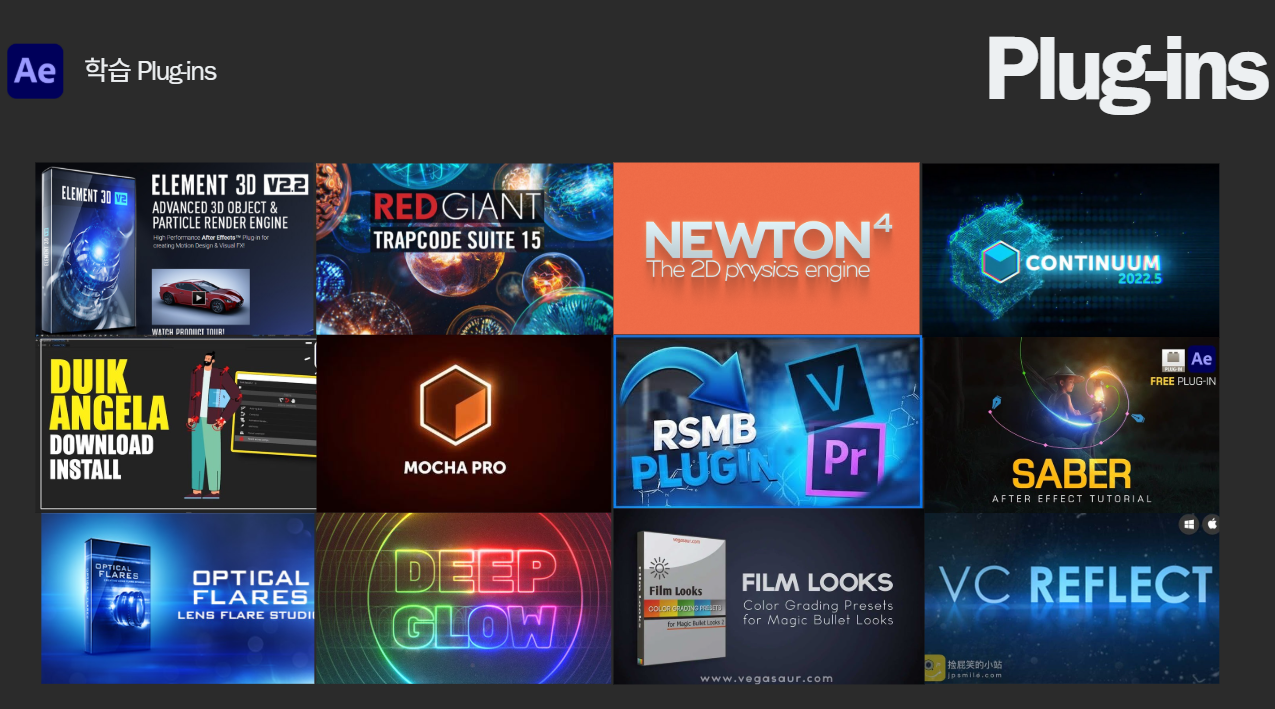This screenshot has width=1275, height=709.
Task: Open the Element 3D V2.2 thumbnail
Action: (x=177, y=249)
